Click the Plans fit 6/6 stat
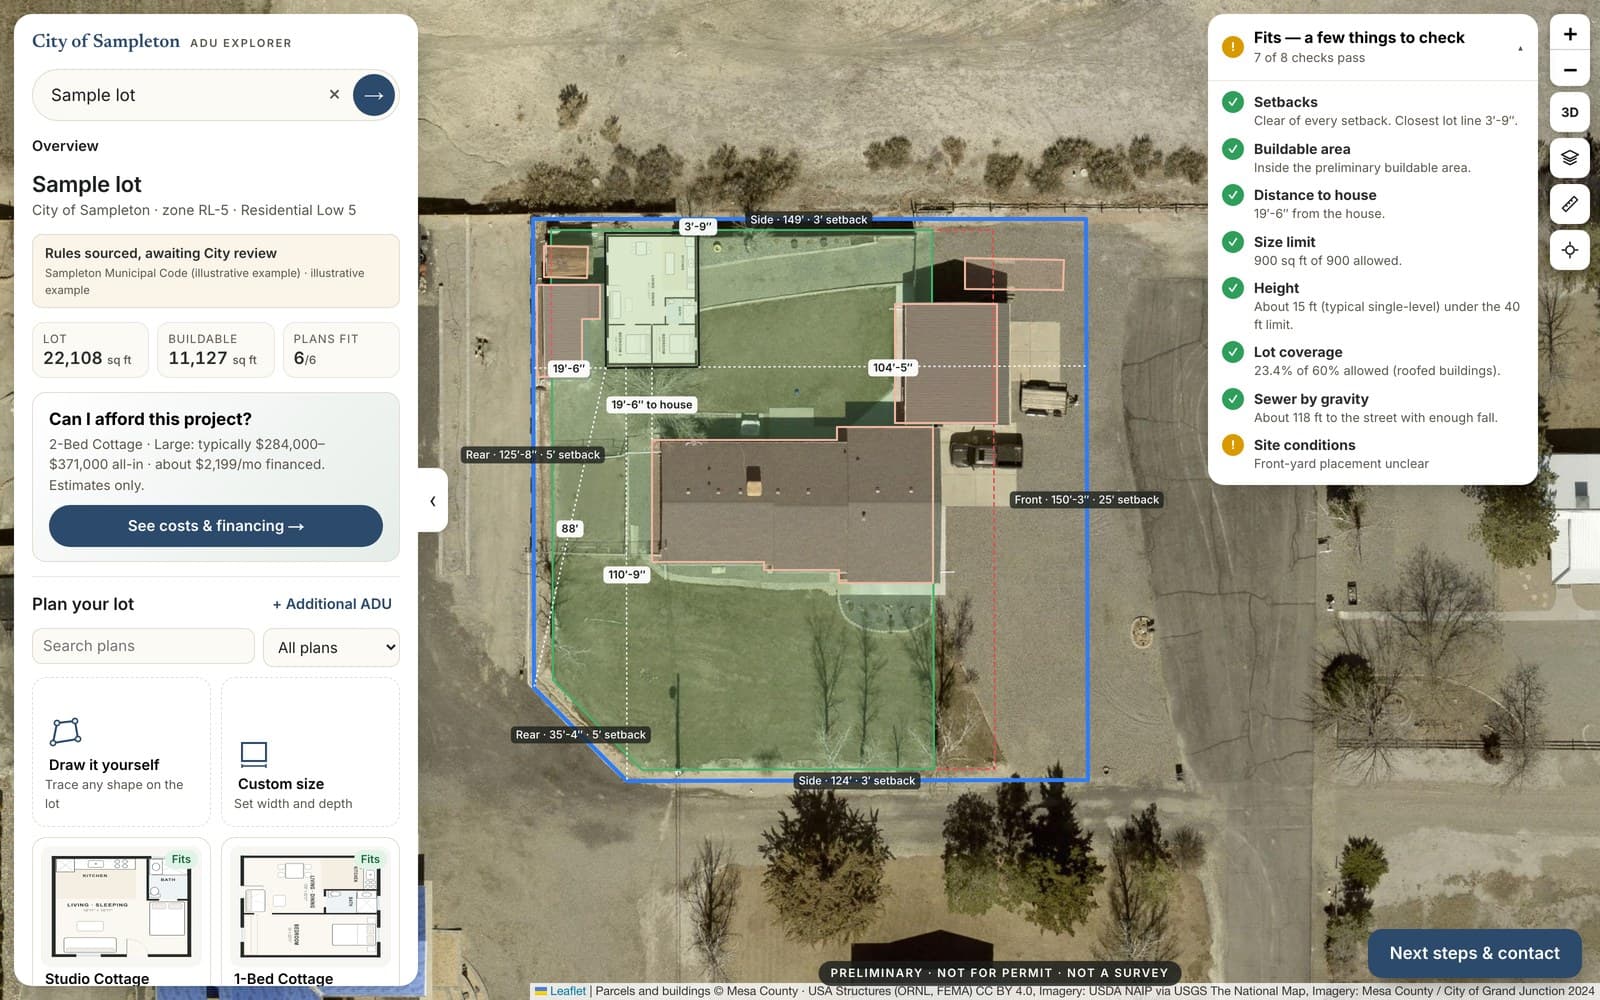Viewport: 1600px width, 1000px height. coord(341,350)
